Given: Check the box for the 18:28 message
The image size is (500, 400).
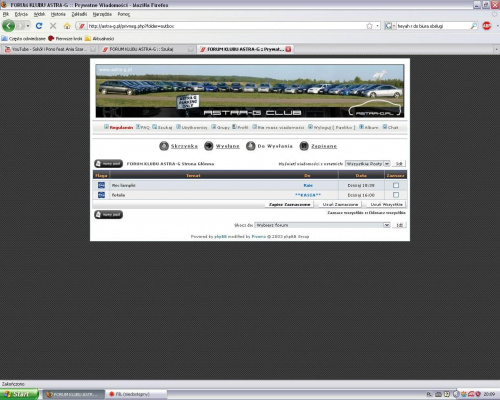Looking at the screenshot, I should [x=396, y=185].
